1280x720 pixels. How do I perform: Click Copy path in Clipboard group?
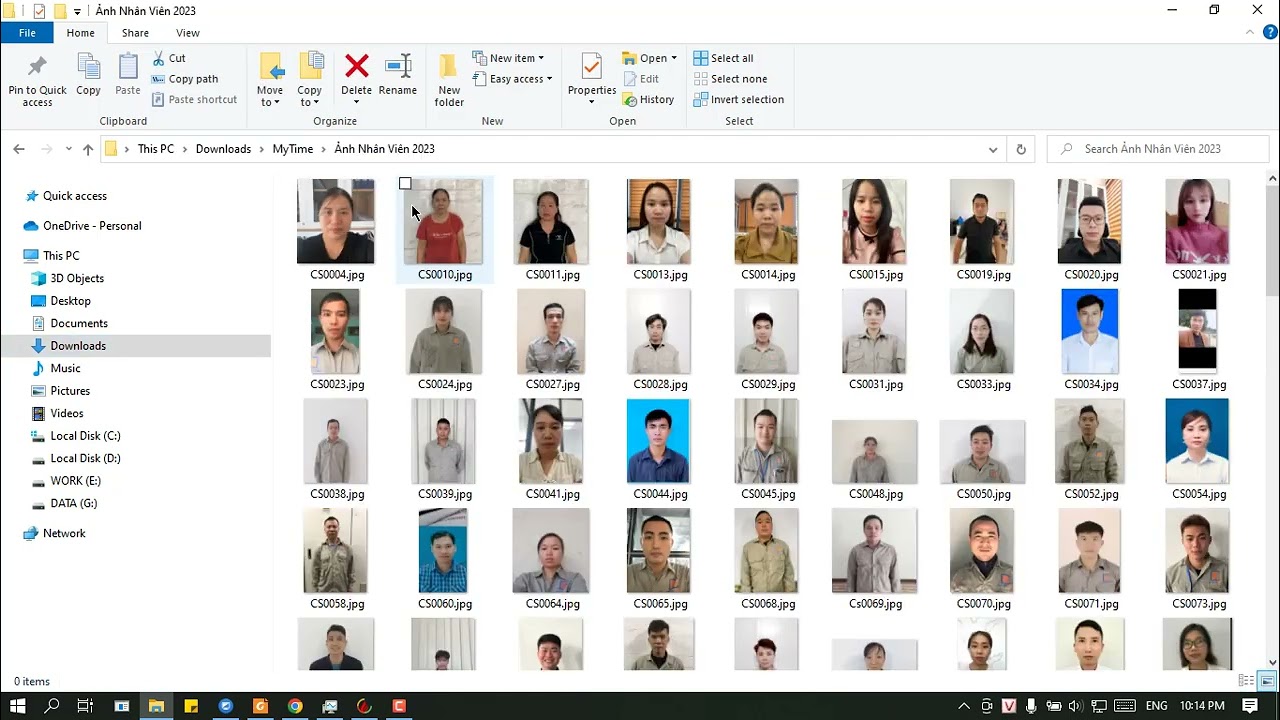tap(185, 79)
